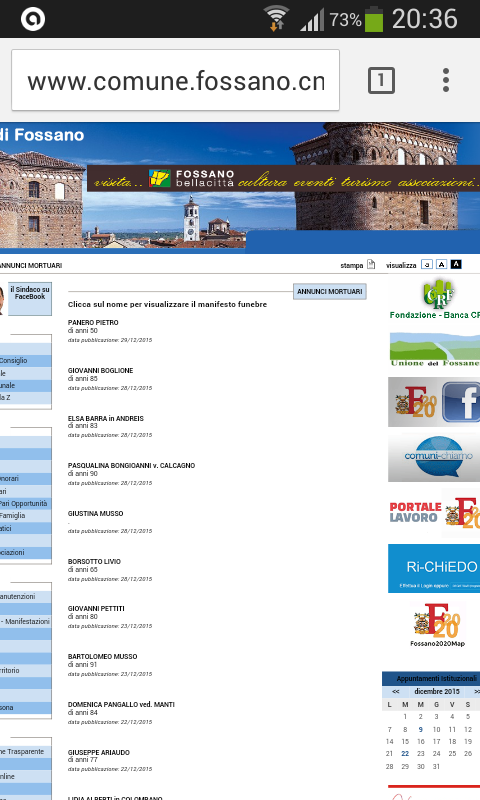The width and height of the screenshot is (480, 800).
Task: Open the browser three-dot overflow menu
Action: click(x=446, y=80)
